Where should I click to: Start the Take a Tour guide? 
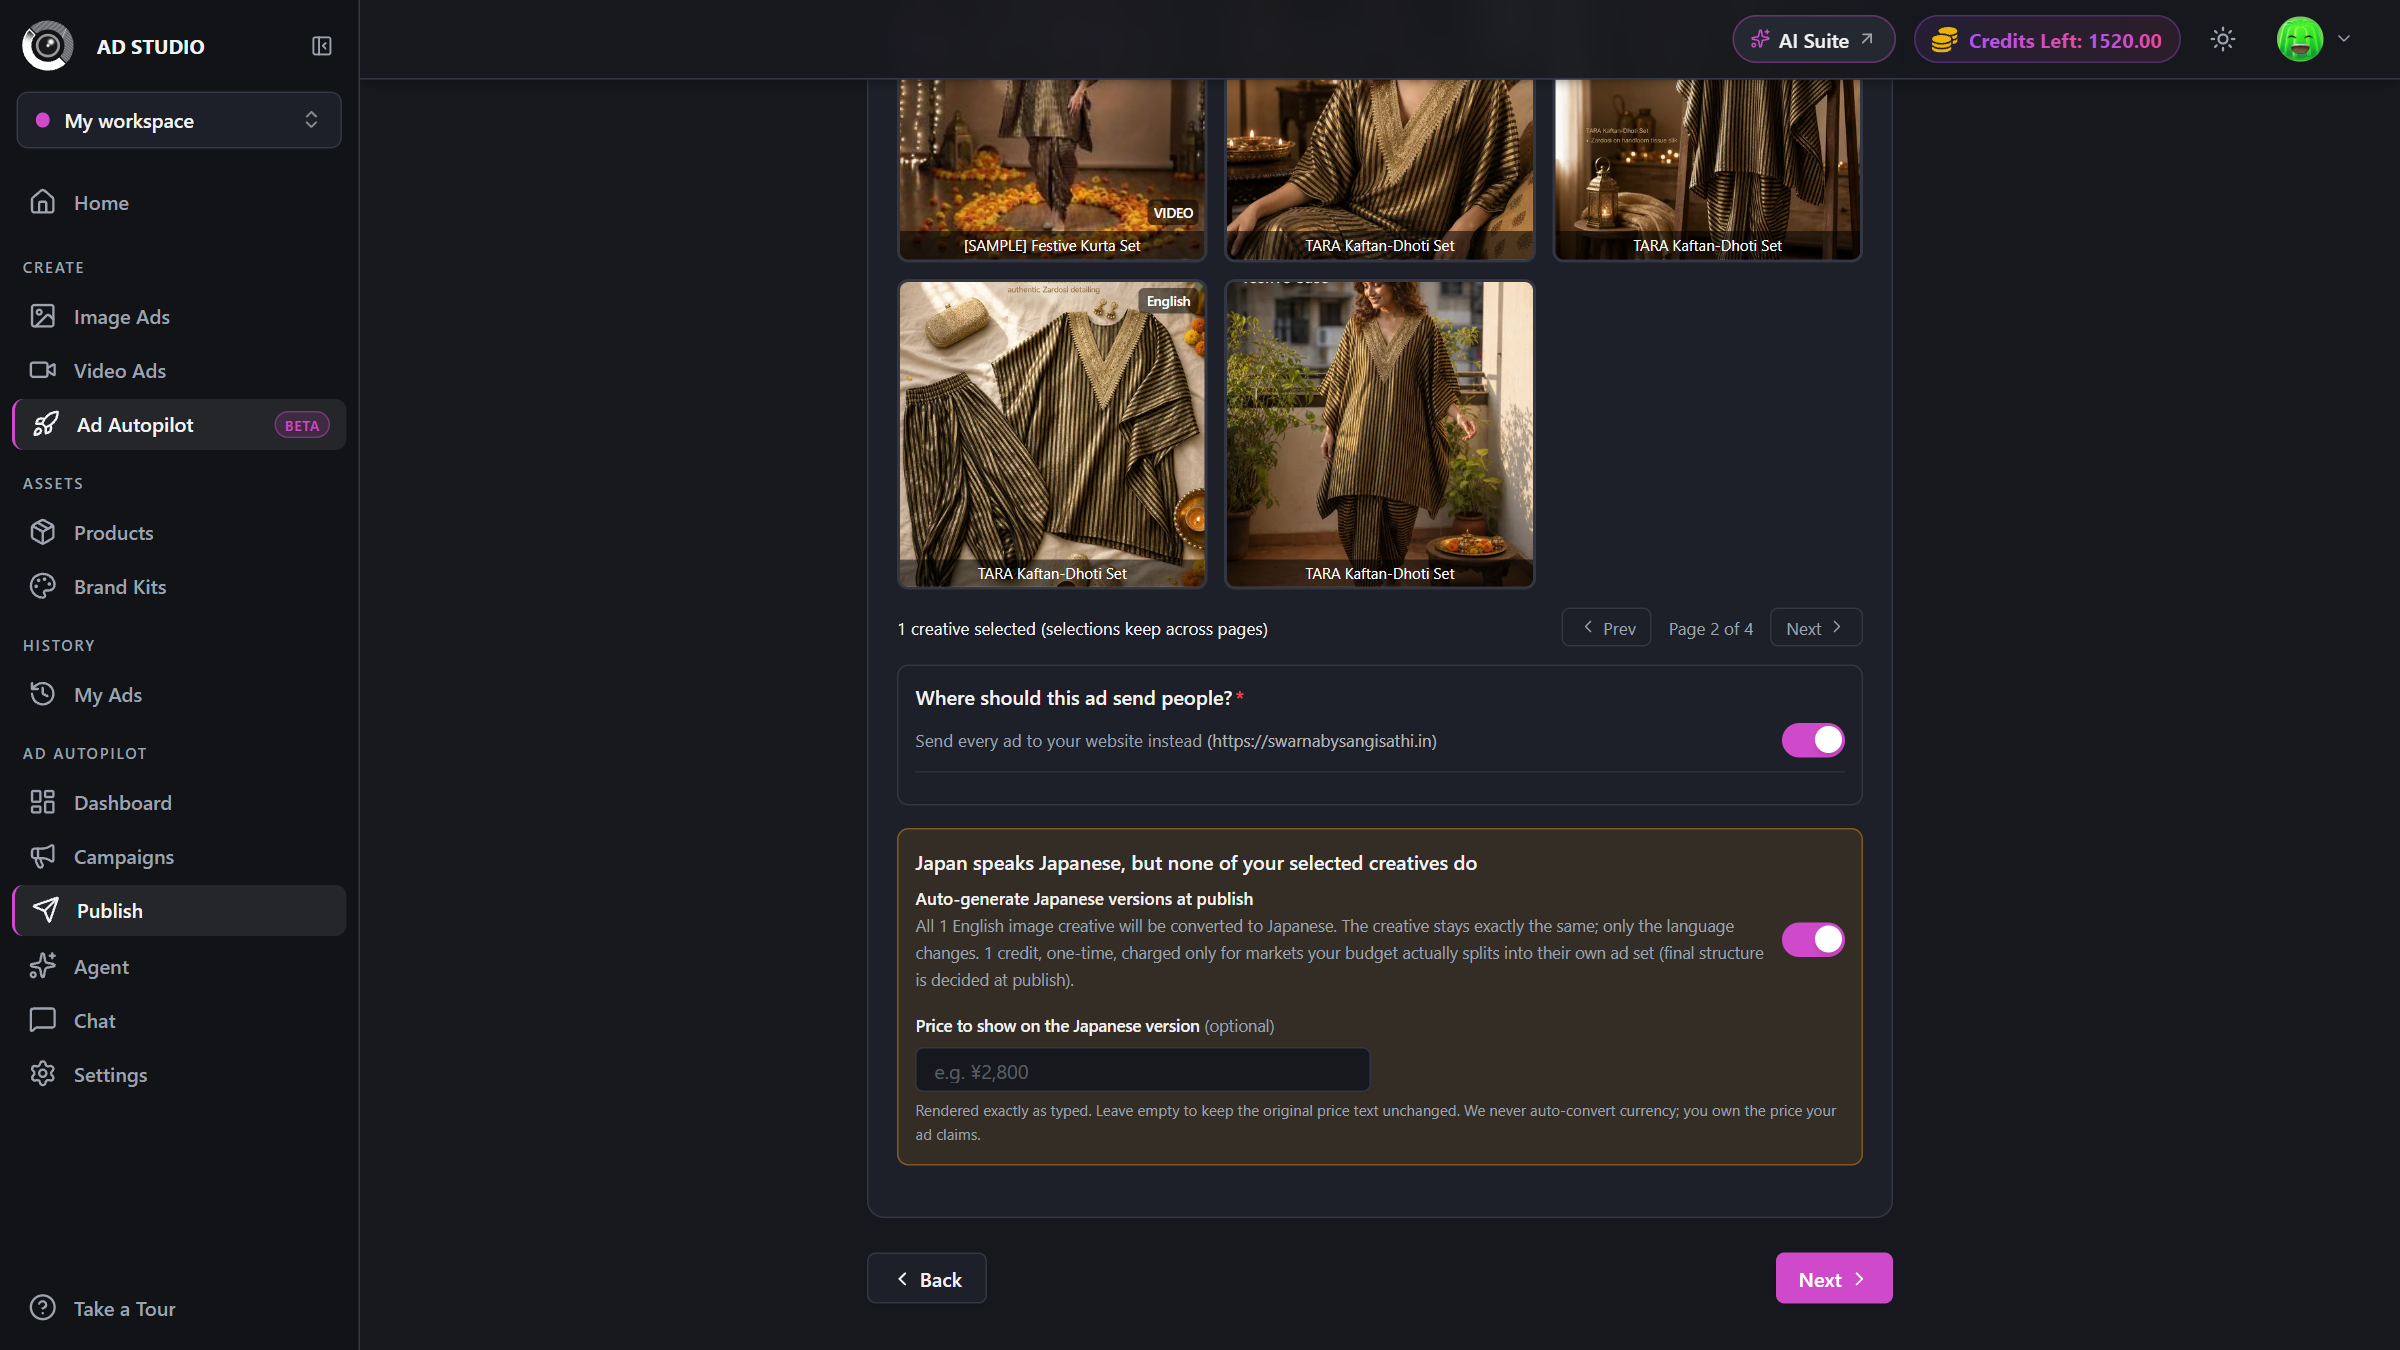(x=179, y=1308)
